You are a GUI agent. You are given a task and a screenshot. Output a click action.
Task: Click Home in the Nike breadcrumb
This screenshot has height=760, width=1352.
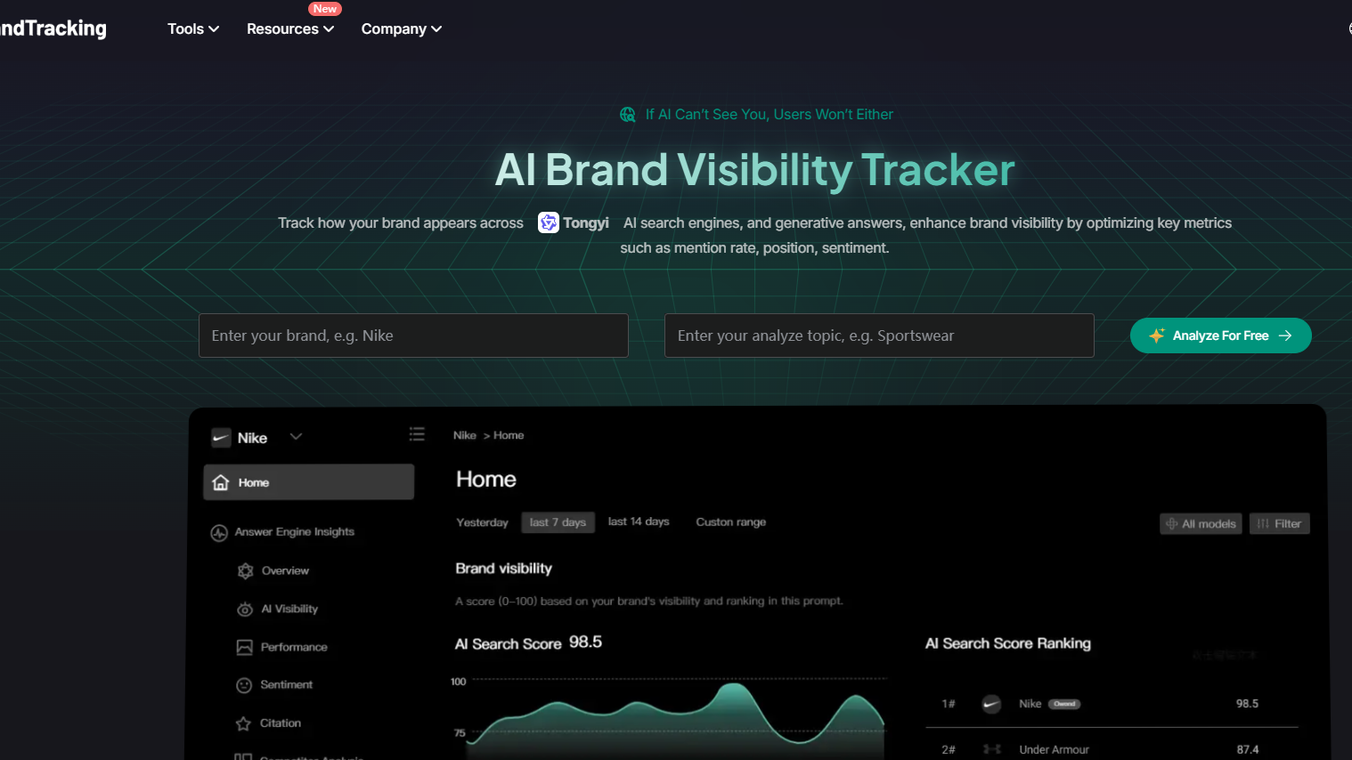pyautogui.click(x=508, y=435)
